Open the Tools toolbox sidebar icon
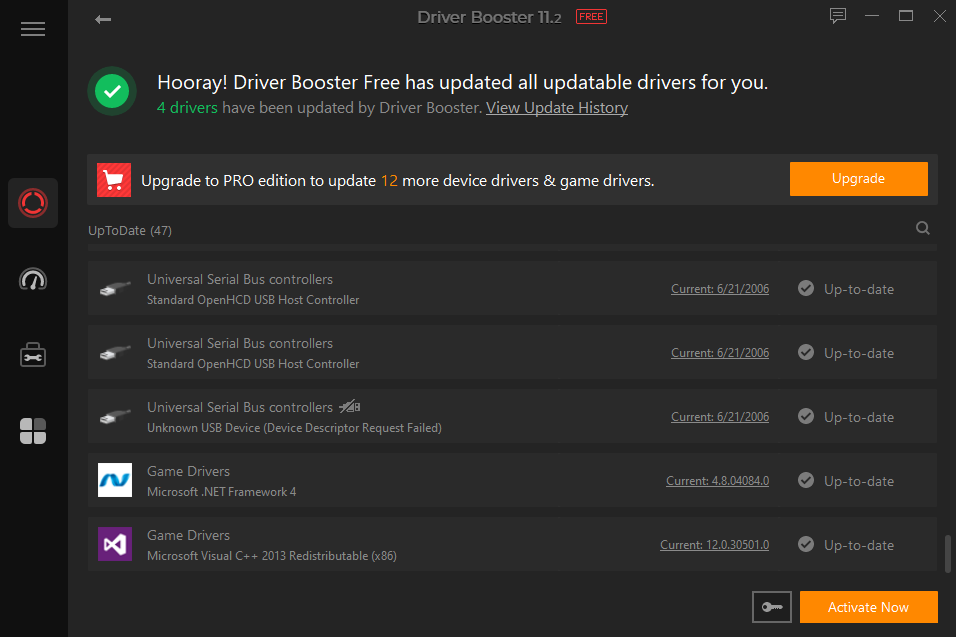Image resolution: width=956 pixels, height=637 pixels. pyautogui.click(x=33, y=355)
